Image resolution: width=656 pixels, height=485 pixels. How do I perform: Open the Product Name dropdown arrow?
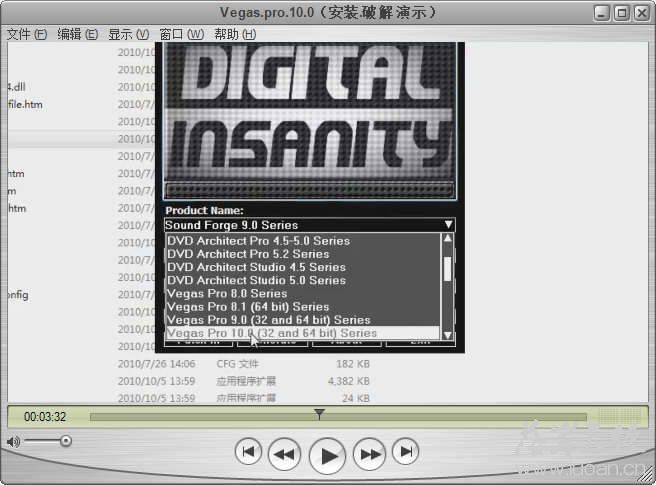448,225
